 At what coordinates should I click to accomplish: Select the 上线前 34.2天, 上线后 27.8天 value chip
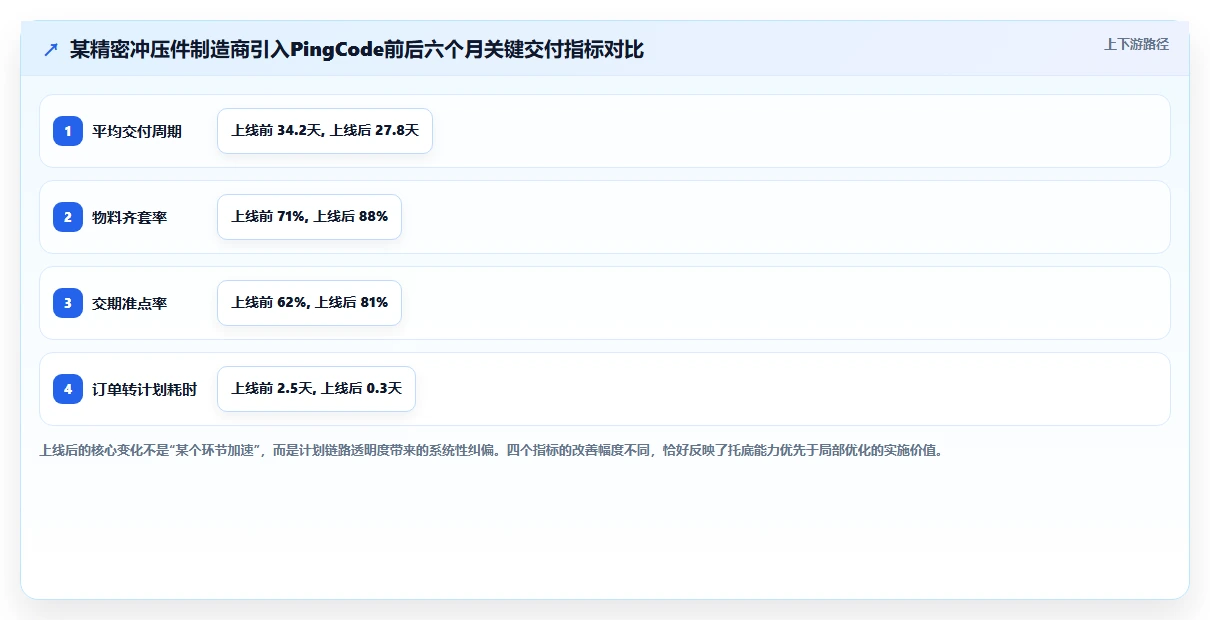(325, 131)
